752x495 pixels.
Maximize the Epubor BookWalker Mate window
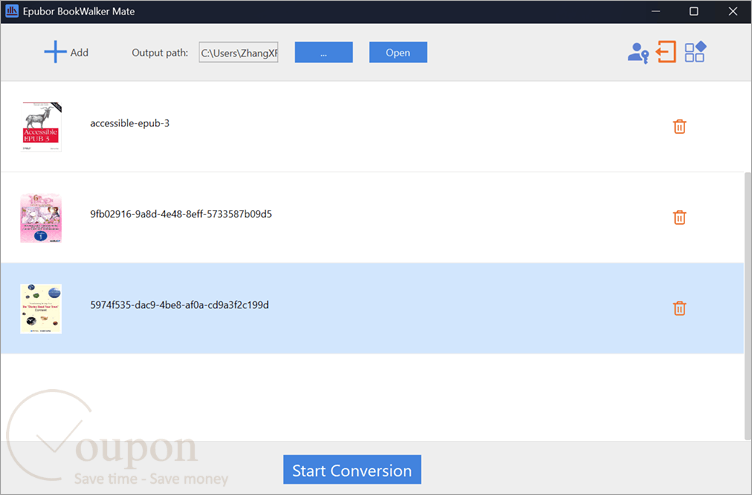point(693,11)
